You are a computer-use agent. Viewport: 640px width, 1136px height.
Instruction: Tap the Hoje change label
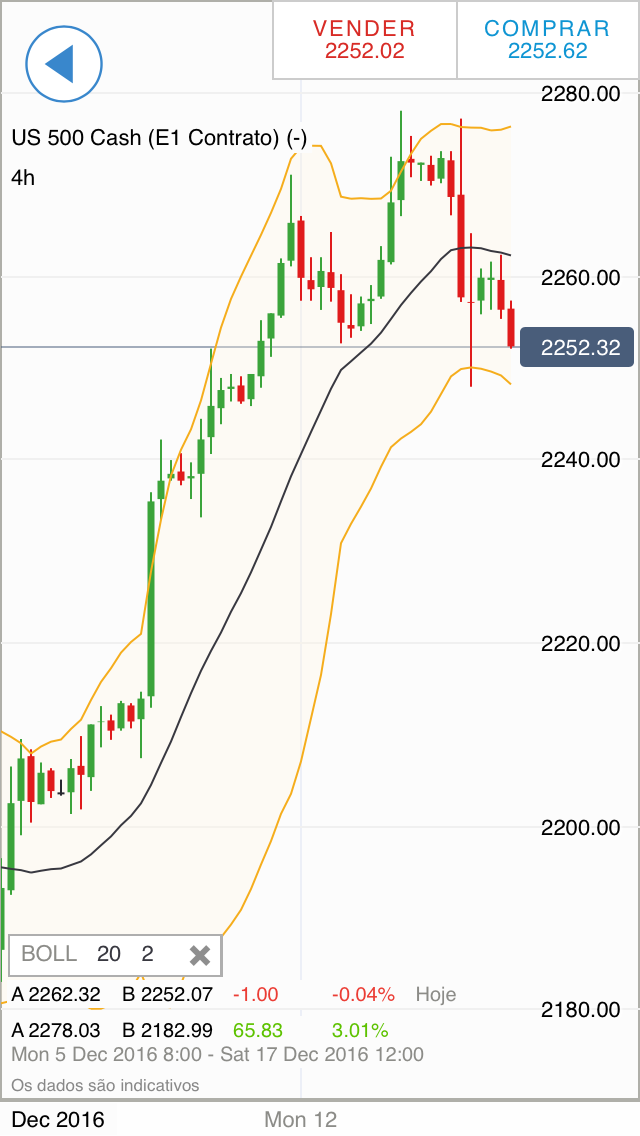coord(435,994)
